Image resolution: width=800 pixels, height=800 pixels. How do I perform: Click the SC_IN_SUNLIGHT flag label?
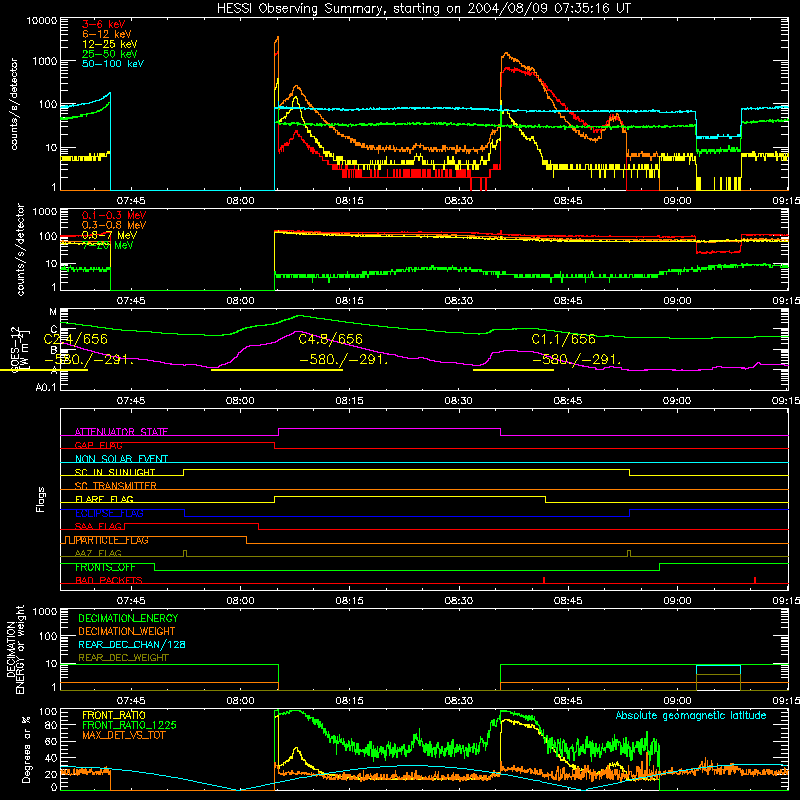click(115, 472)
